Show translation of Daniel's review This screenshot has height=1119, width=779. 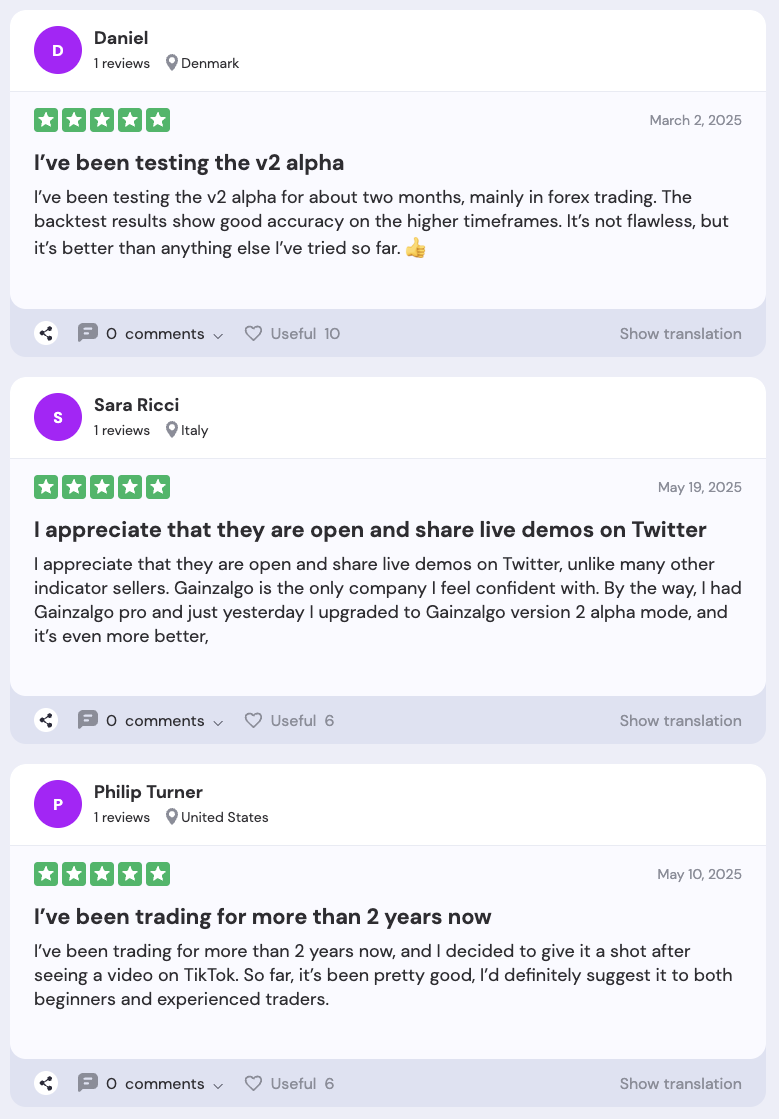(x=680, y=334)
